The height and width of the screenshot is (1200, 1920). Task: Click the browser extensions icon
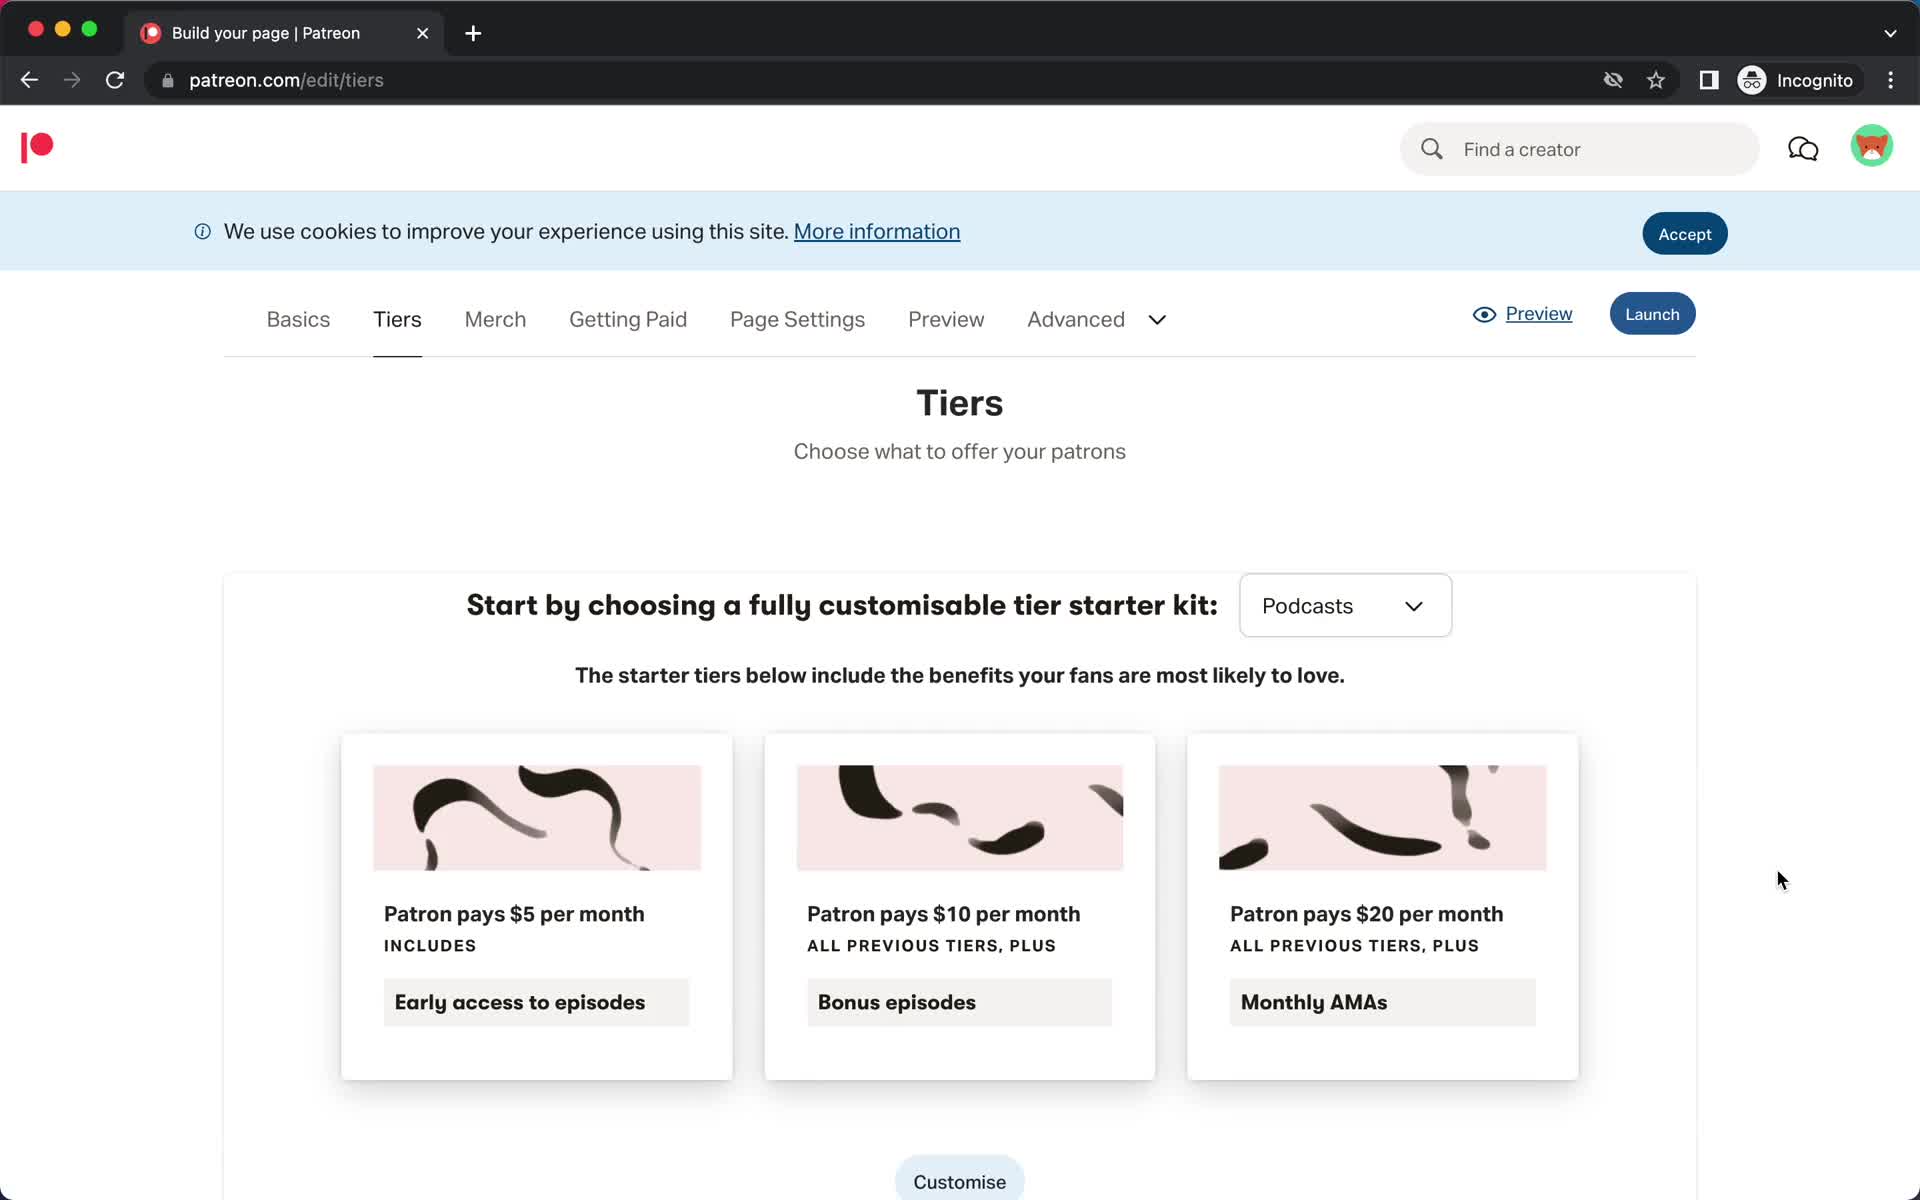1709,79
